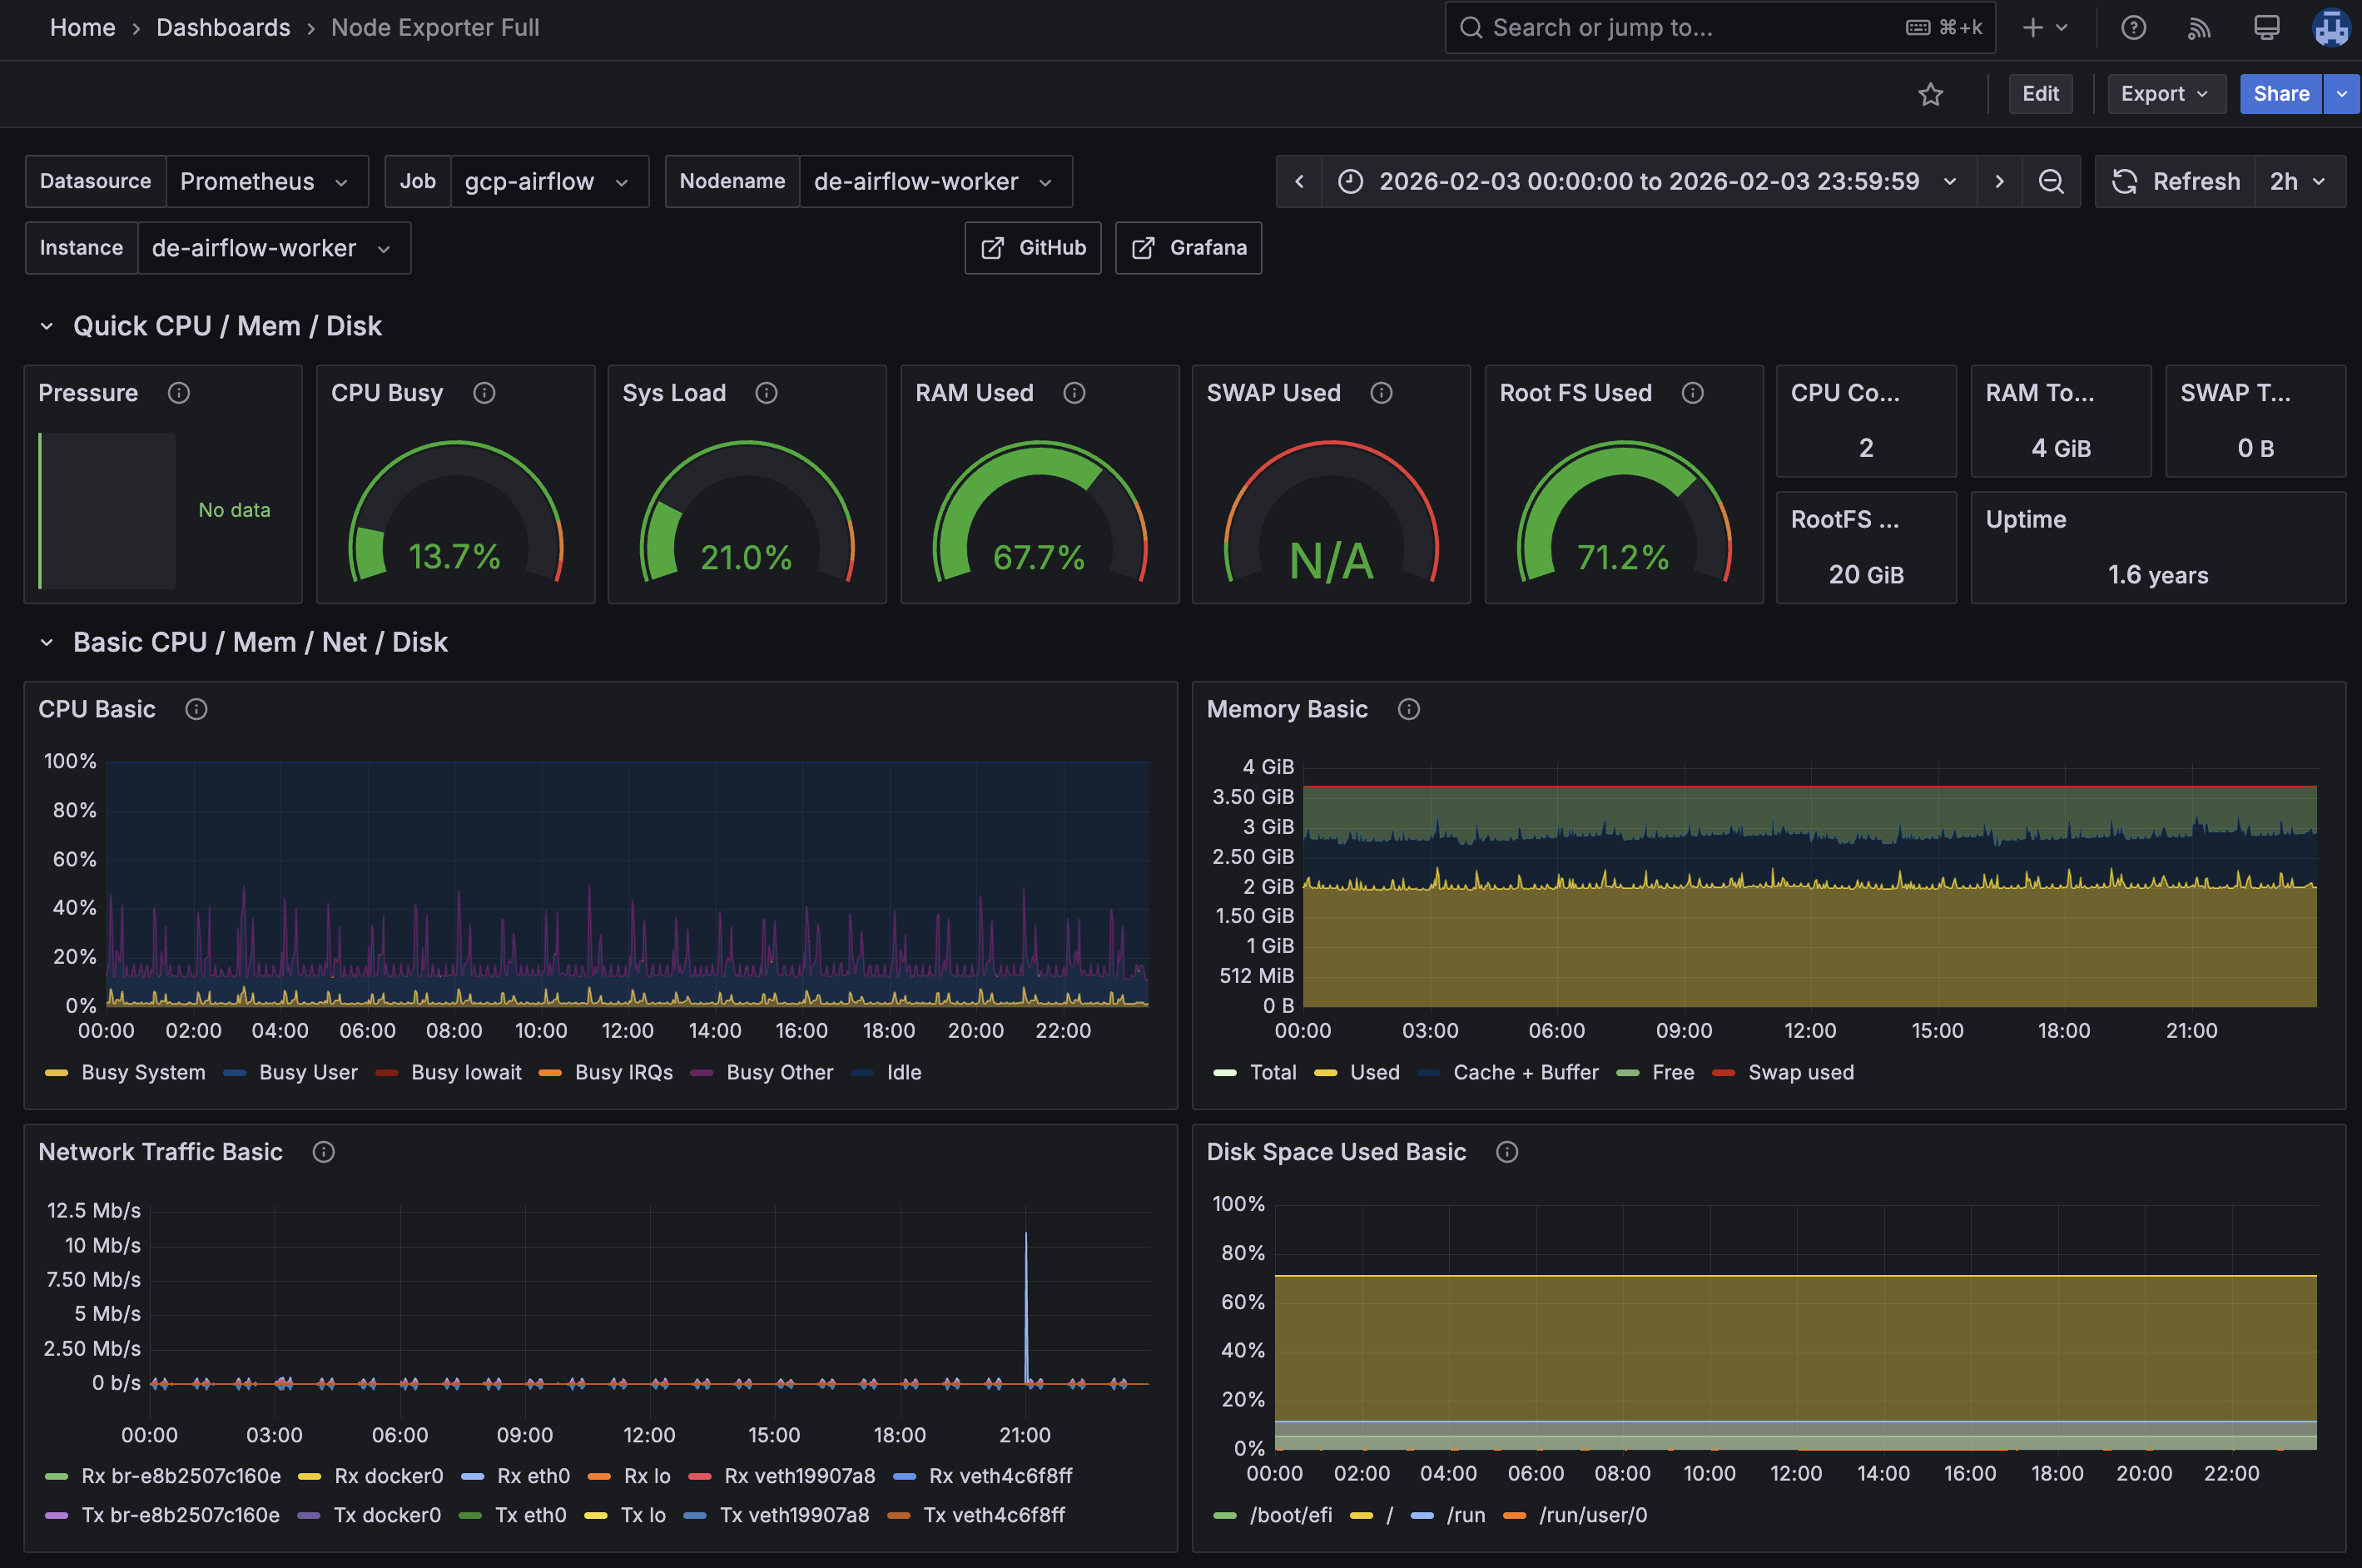The image size is (2362, 1568).
Task: Toggle Swap used series in Memory legend
Action: click(1799, 1072)
